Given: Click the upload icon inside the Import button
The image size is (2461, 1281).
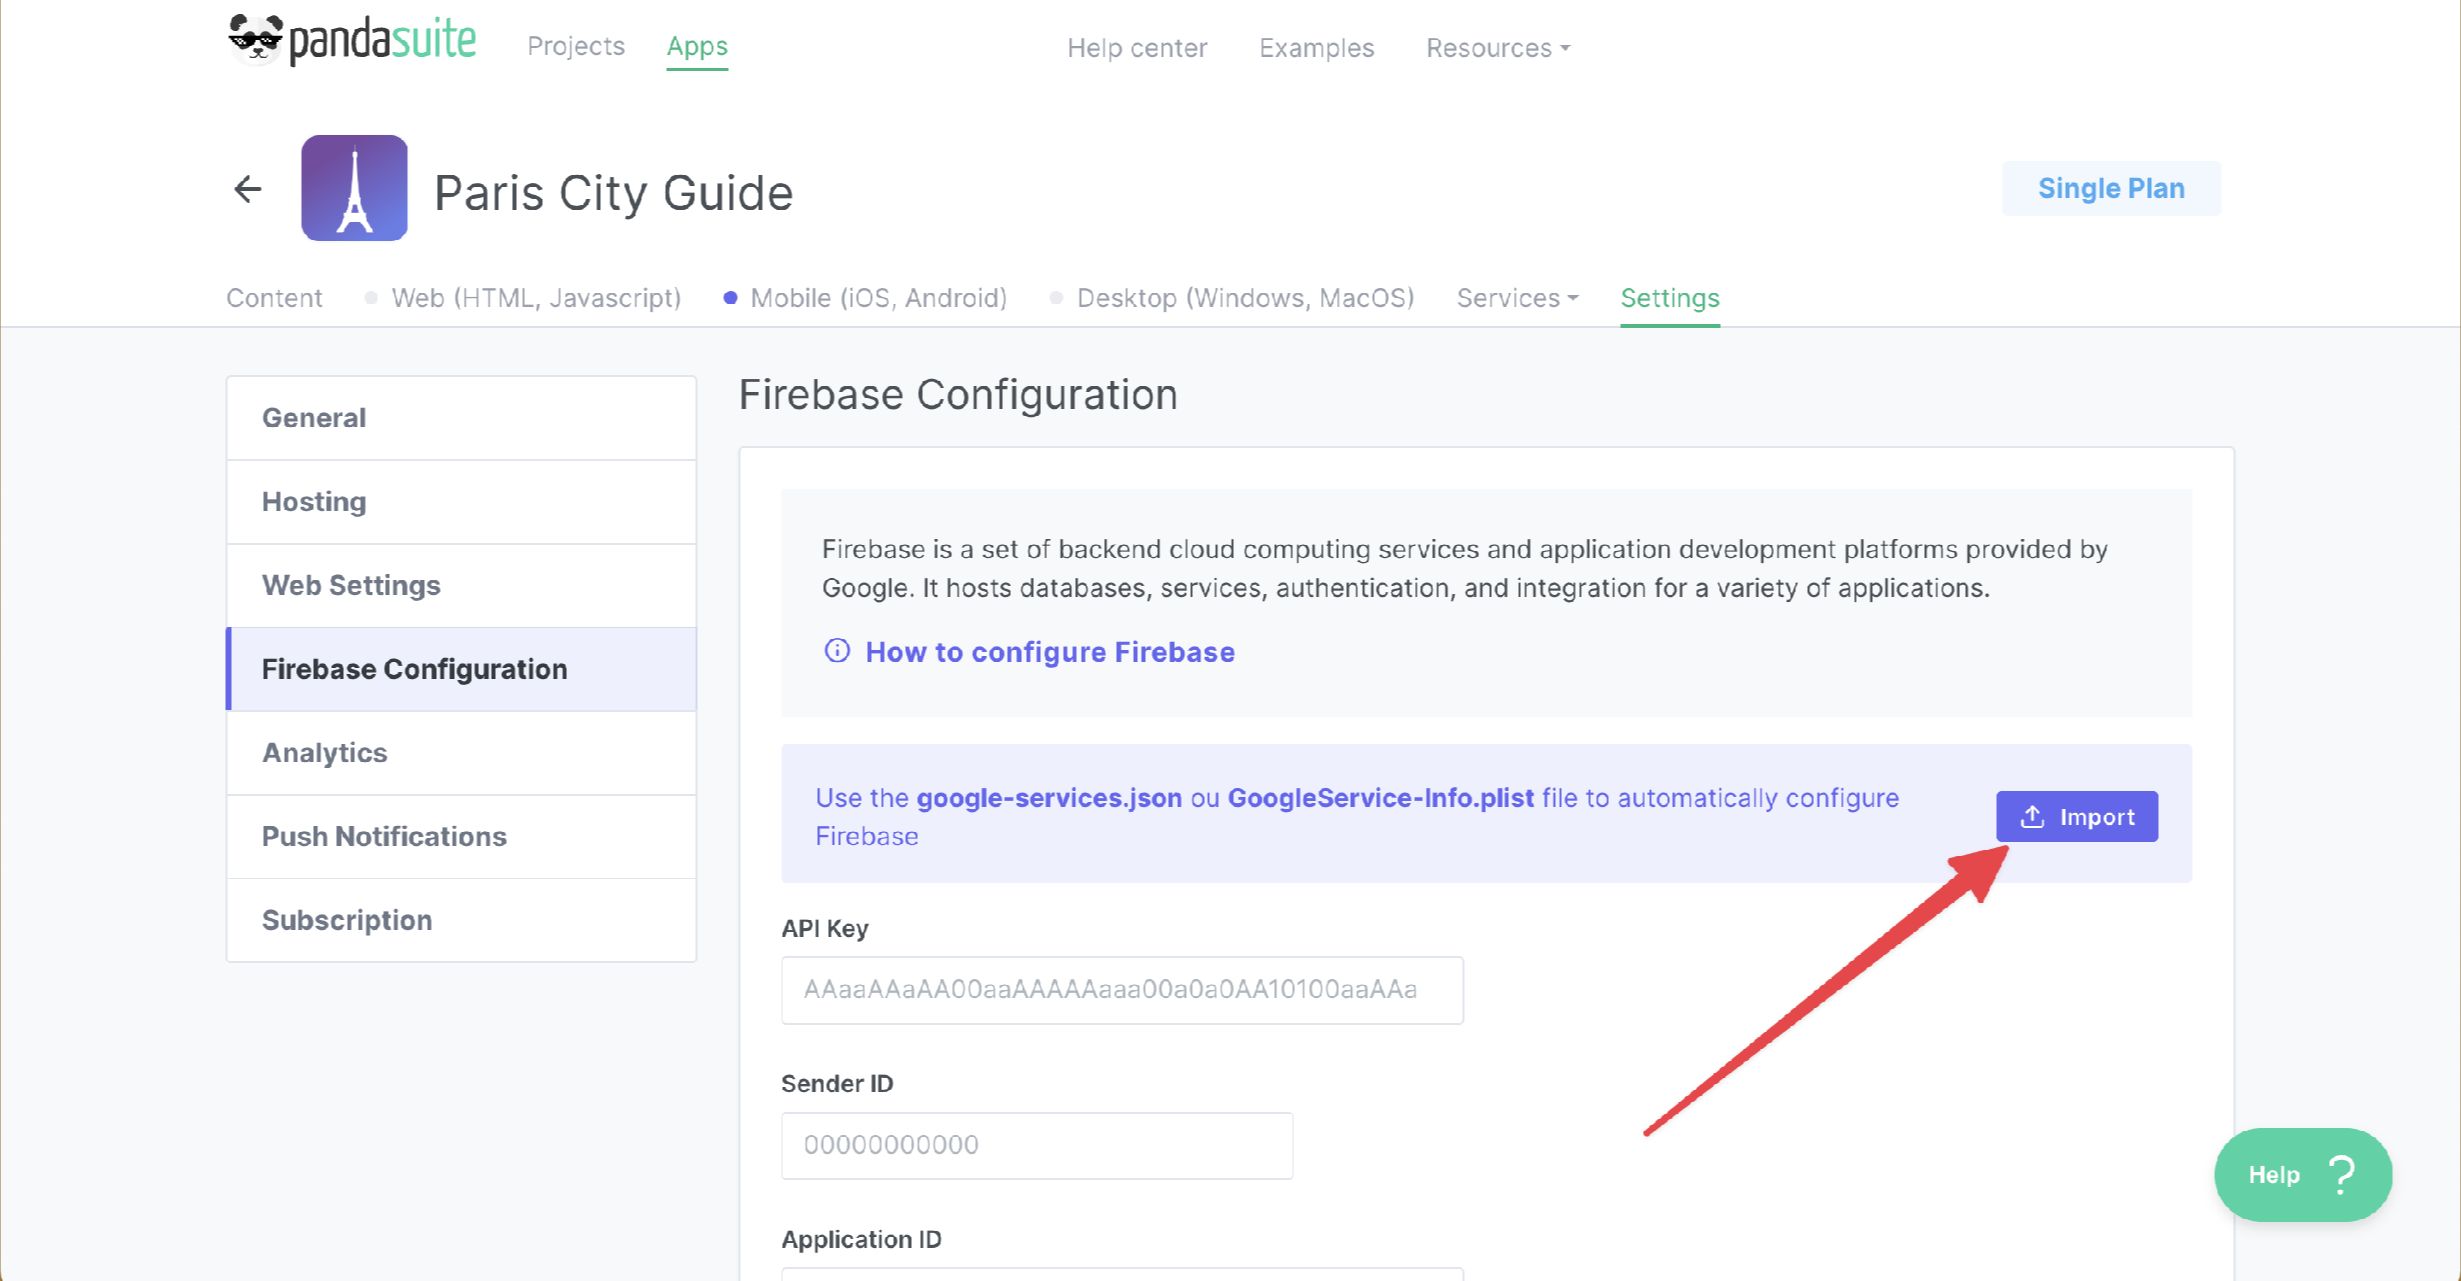Looking at the screenshot, I should pos(2031,816).
